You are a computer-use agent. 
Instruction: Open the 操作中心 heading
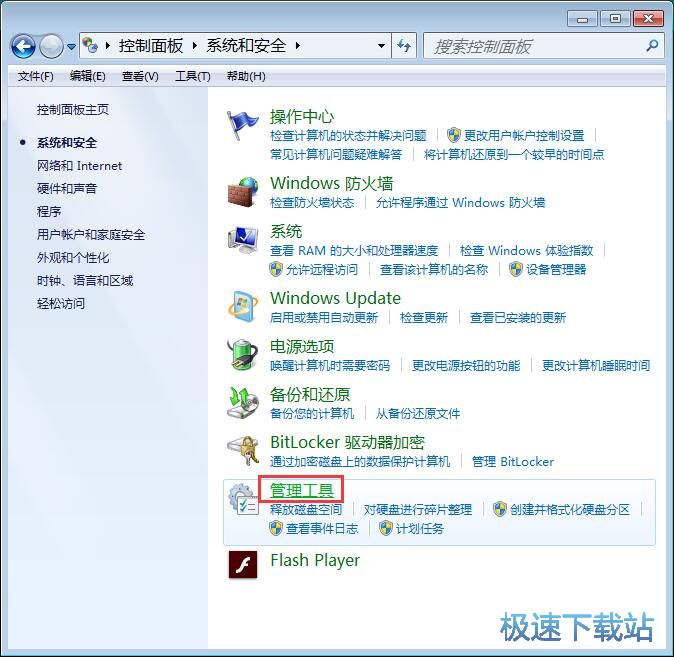coord(302,117)
